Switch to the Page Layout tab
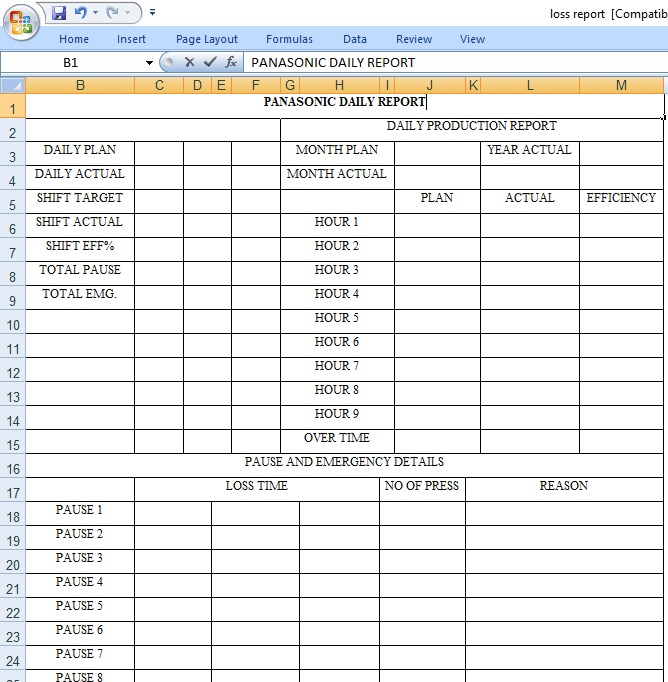The height and width of the screenshot is (682, 668). (207, 39)
